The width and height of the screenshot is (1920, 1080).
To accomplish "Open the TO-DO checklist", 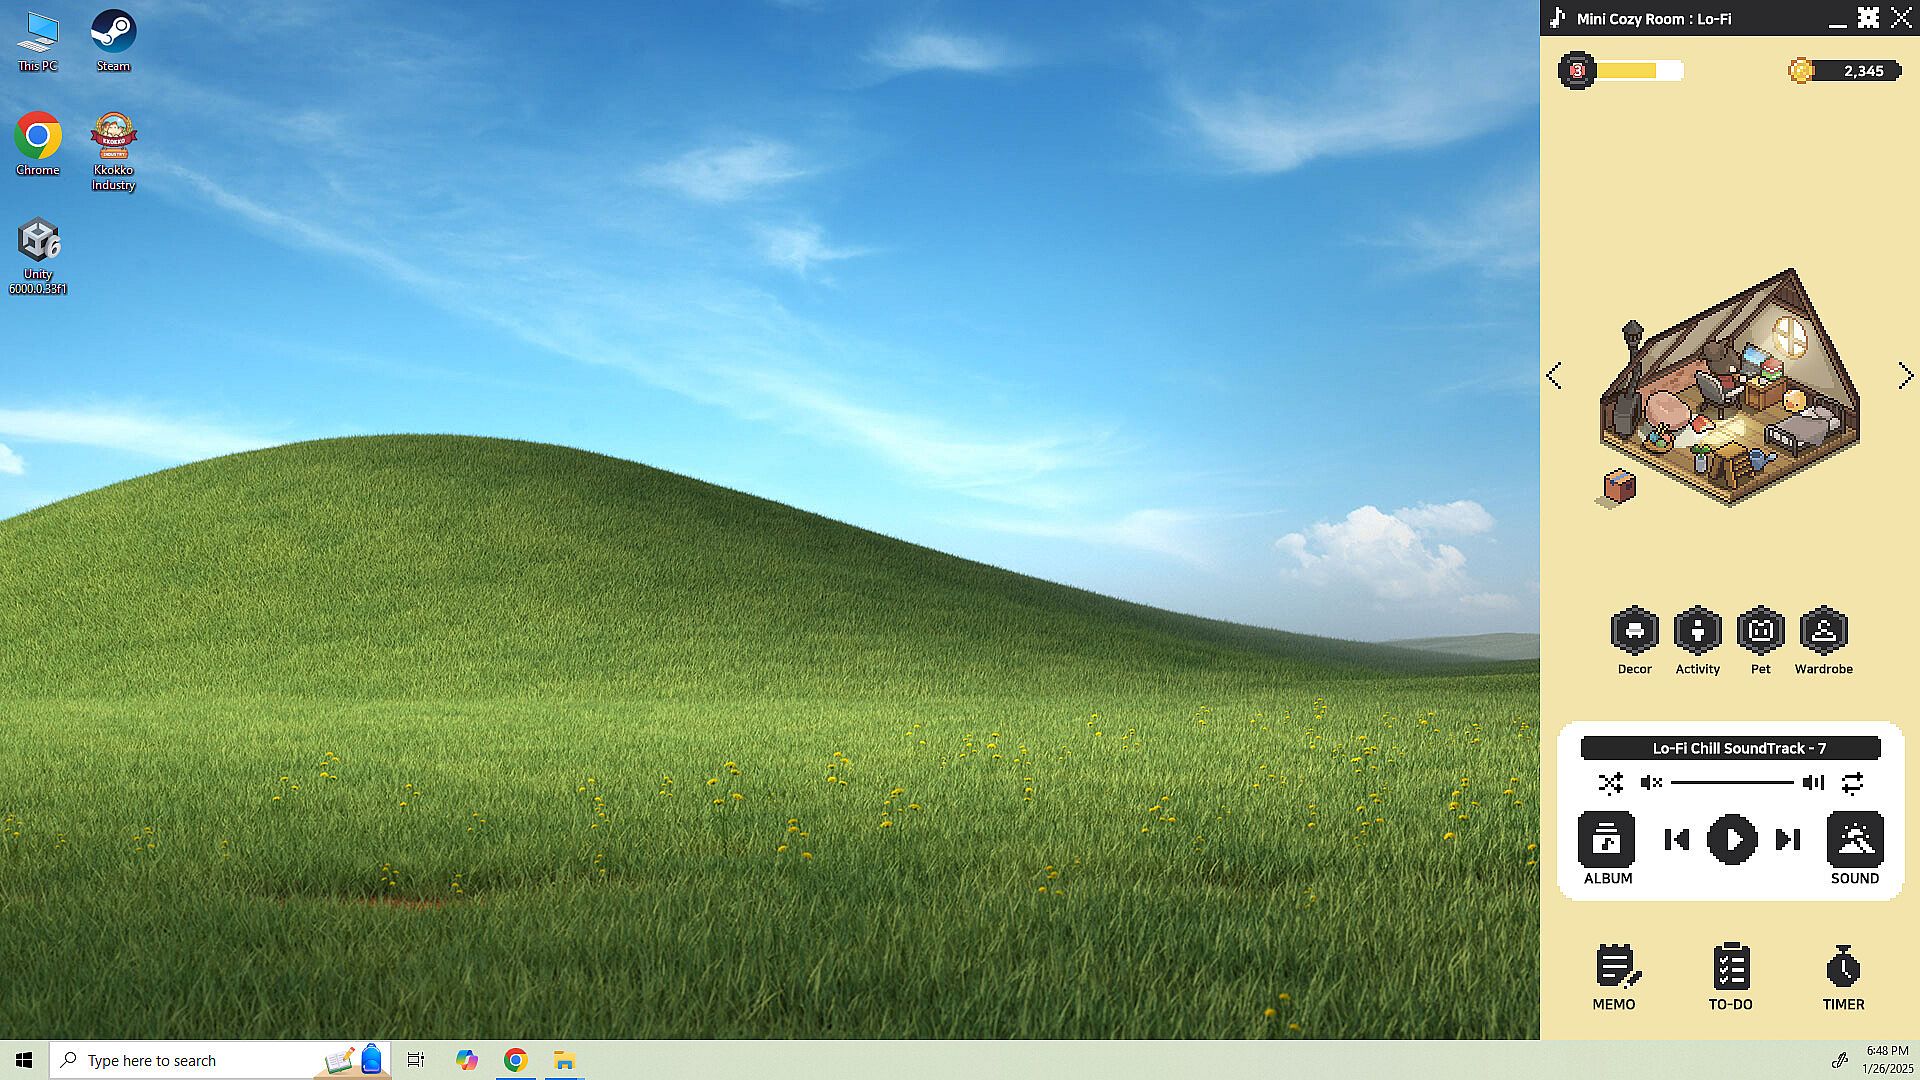I will pyautogui.click(x=1730, y=968).
